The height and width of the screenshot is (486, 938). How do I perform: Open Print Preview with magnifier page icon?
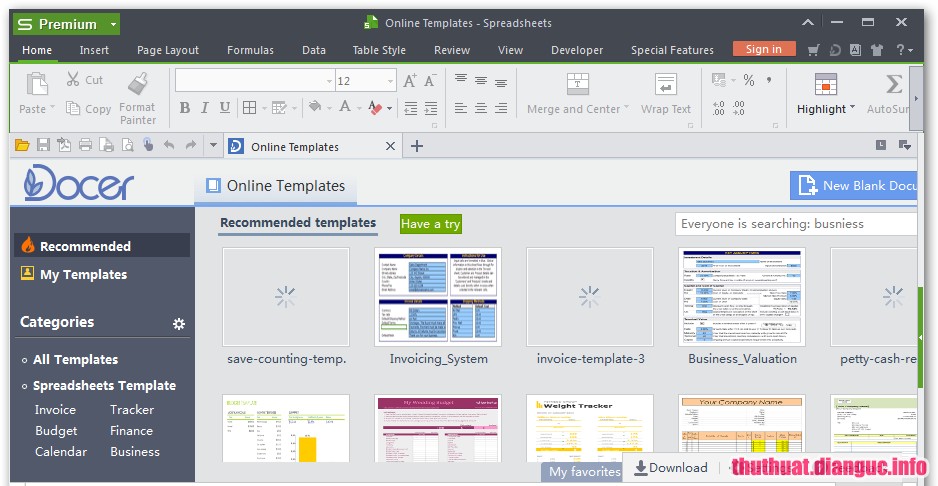127,145
